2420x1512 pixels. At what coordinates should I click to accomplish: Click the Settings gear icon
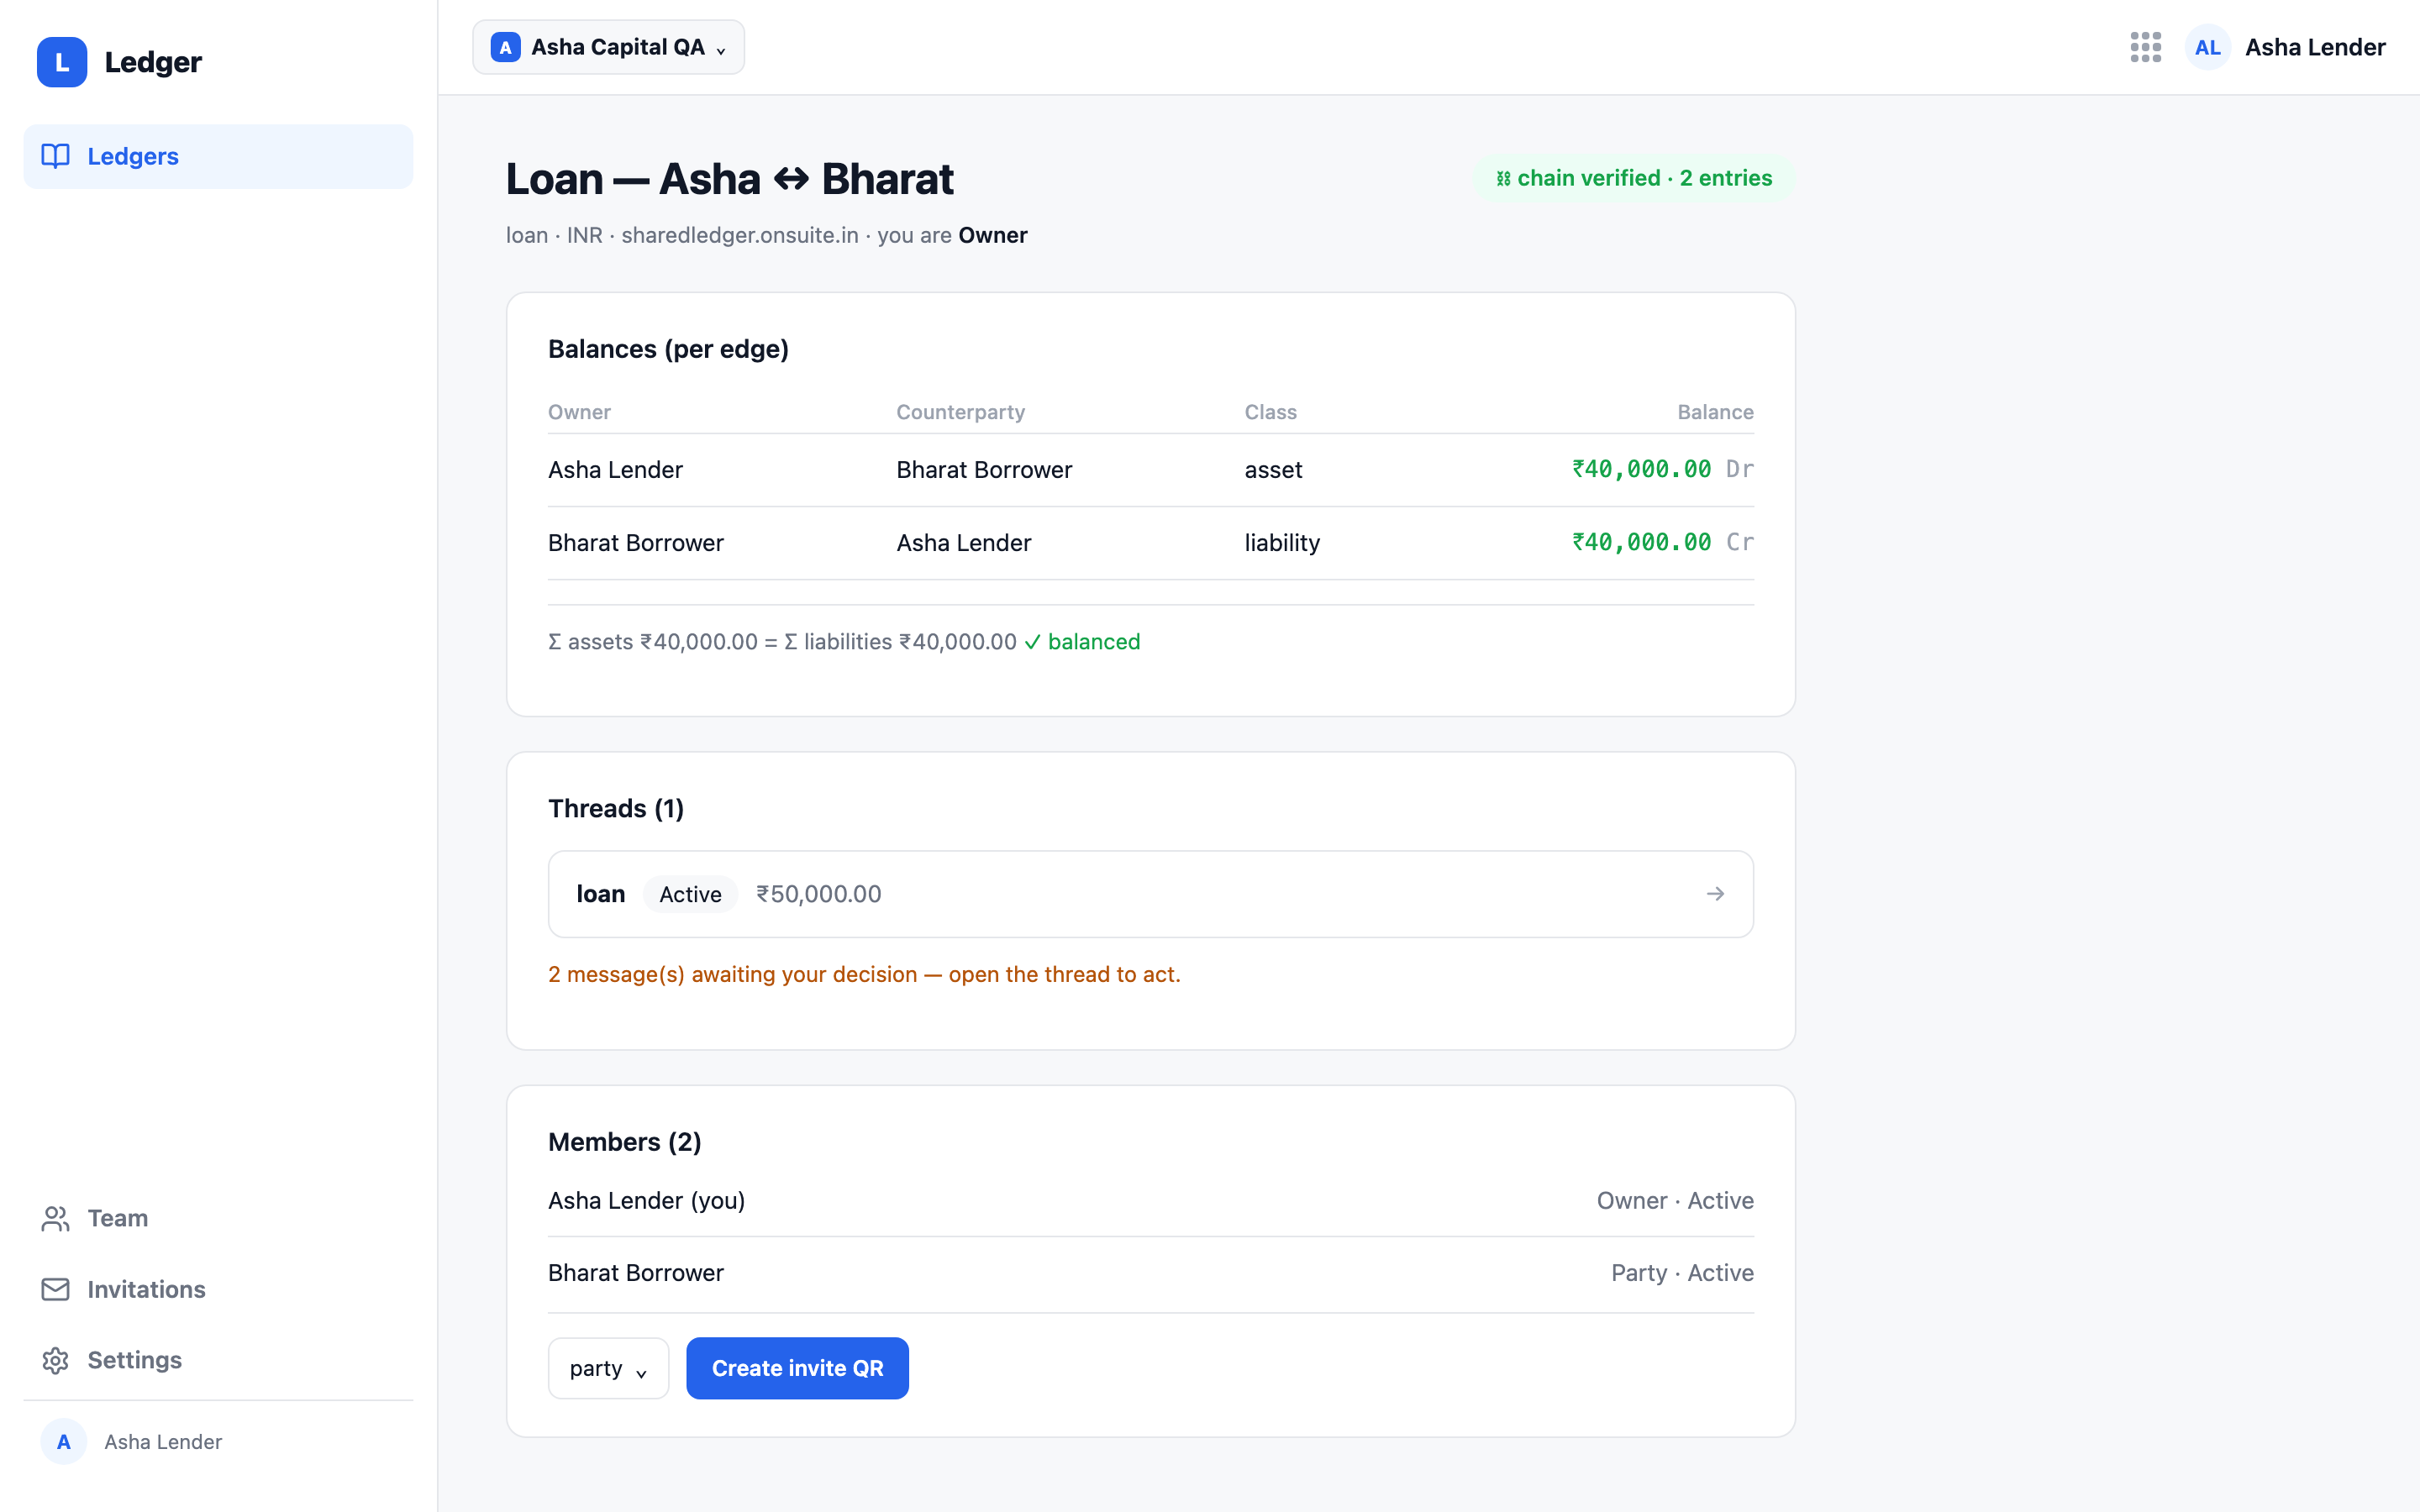click(55, 1360)
